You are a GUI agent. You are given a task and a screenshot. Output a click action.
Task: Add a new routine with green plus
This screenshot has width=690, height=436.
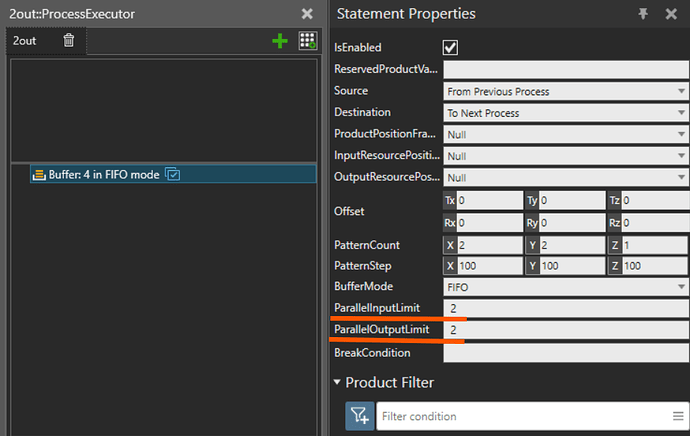(x=280, y=41)
